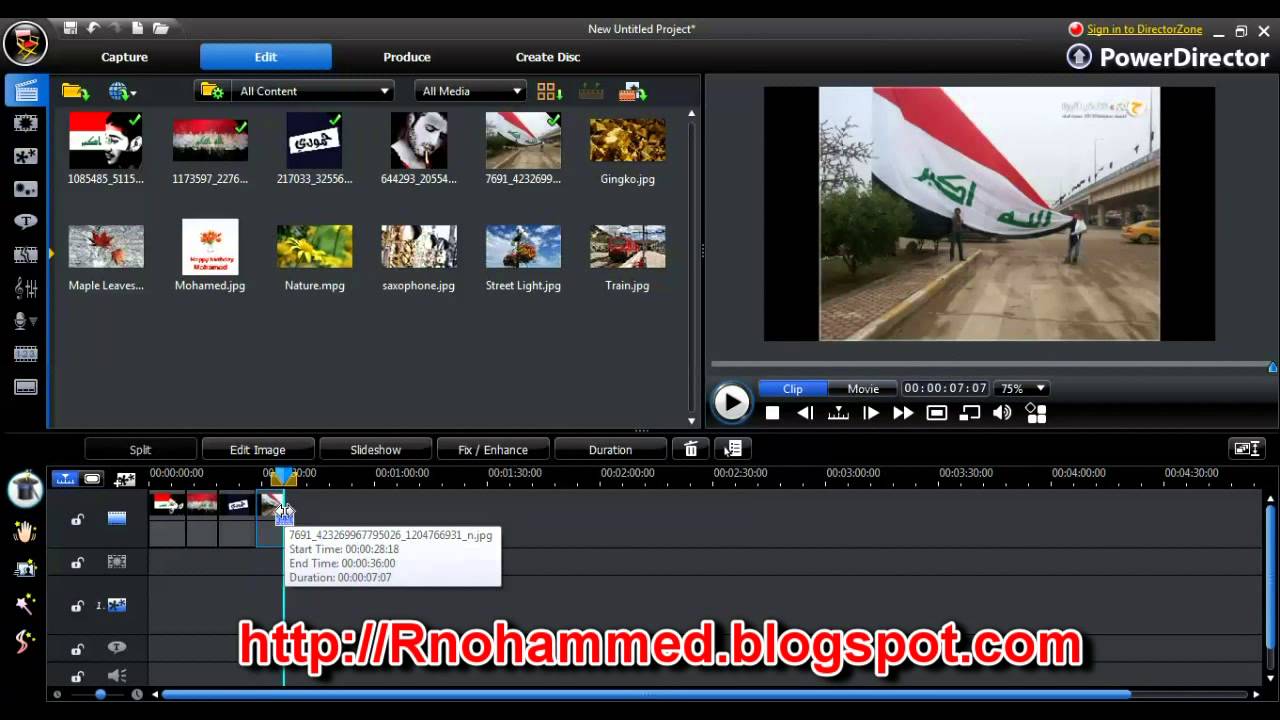Screen dimensions: 1280x720
Task: Switch to Storyboard view
Action: point(92,479)
